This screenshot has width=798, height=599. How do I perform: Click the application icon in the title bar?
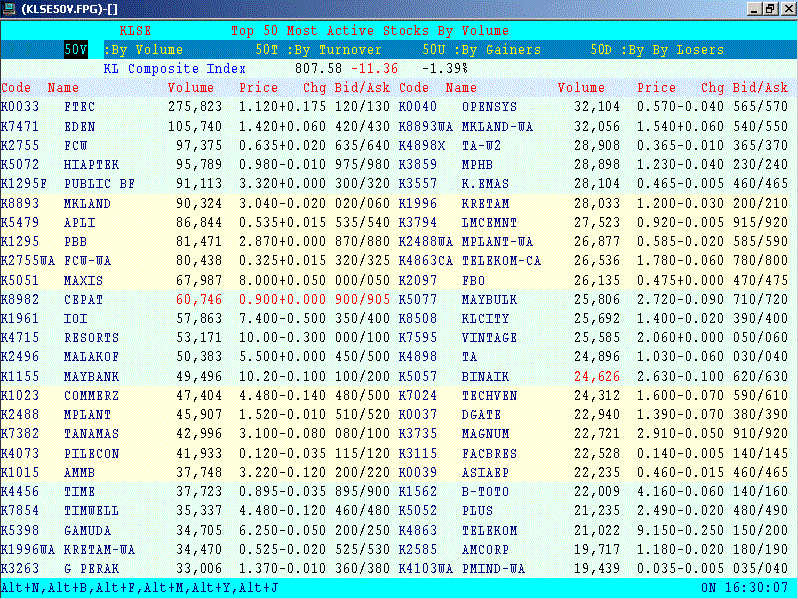click(x=9, y=9)
